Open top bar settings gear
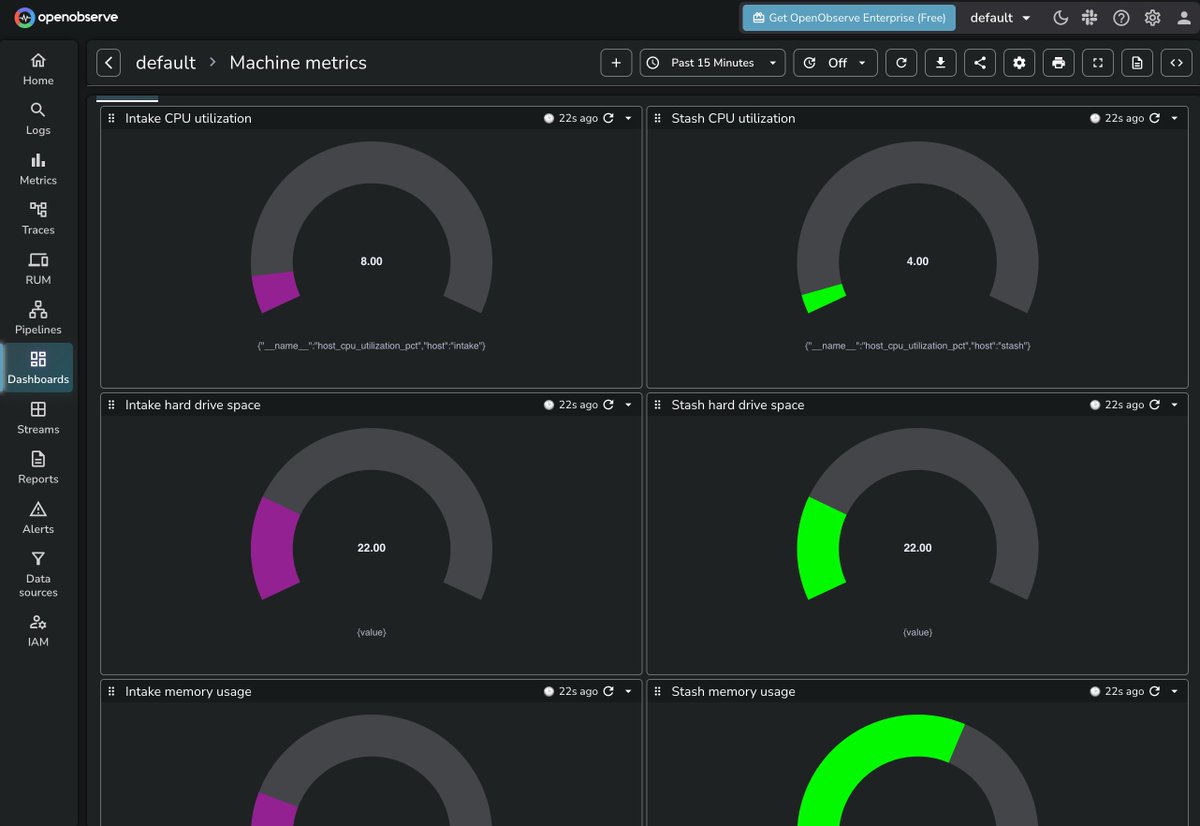 [1152, 18]
